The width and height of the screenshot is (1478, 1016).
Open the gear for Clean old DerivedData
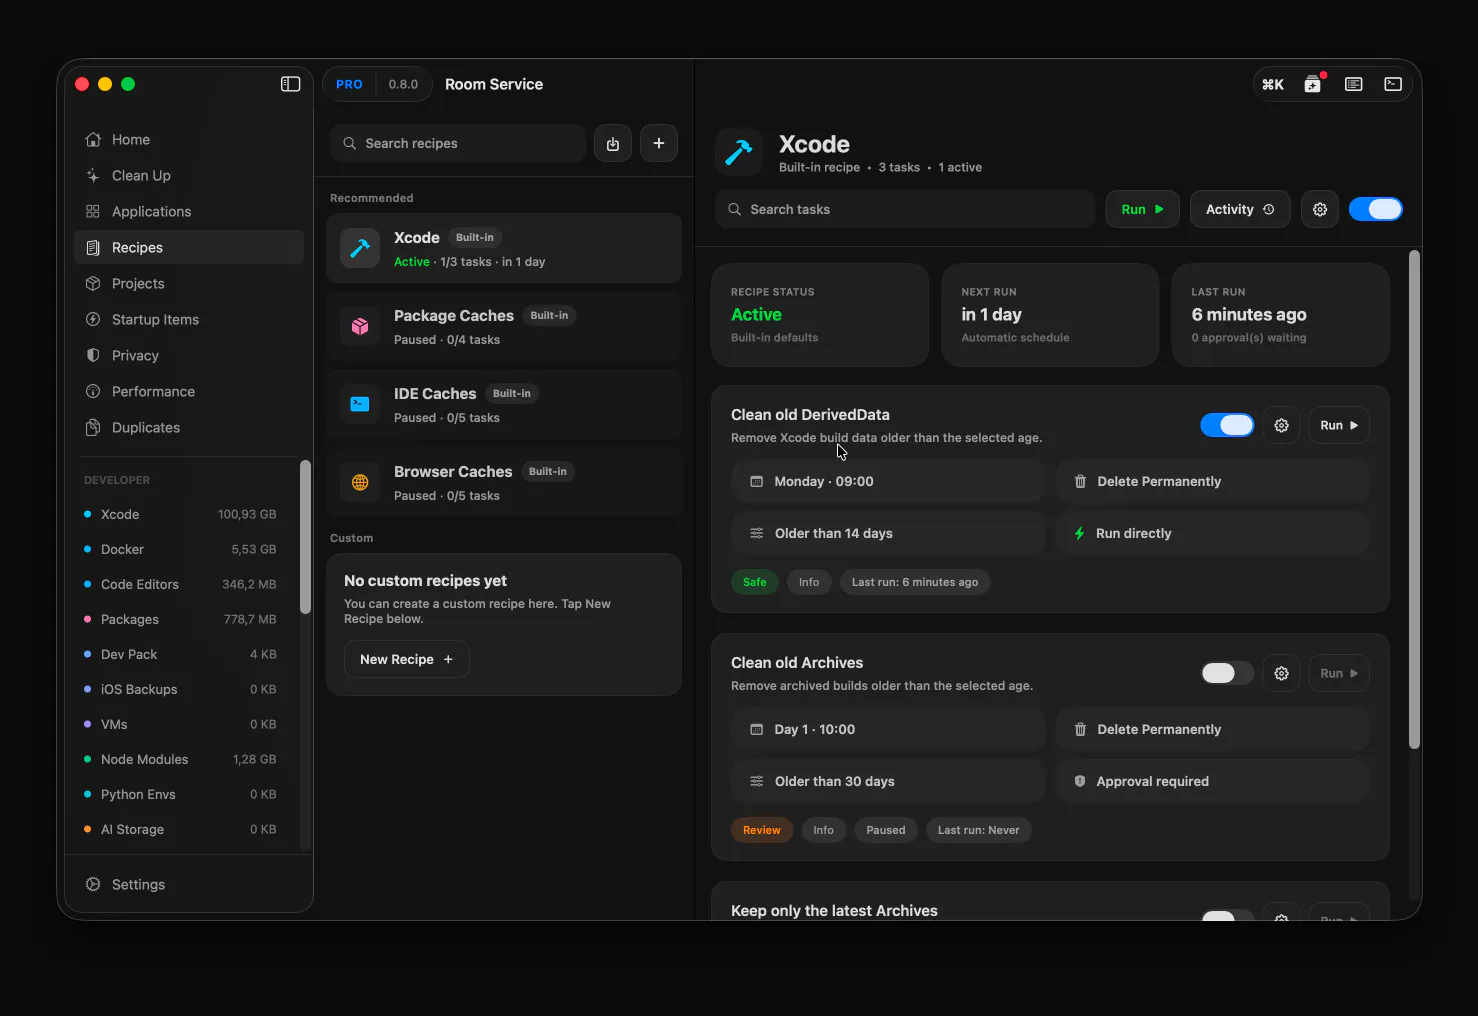[1281, 425]
